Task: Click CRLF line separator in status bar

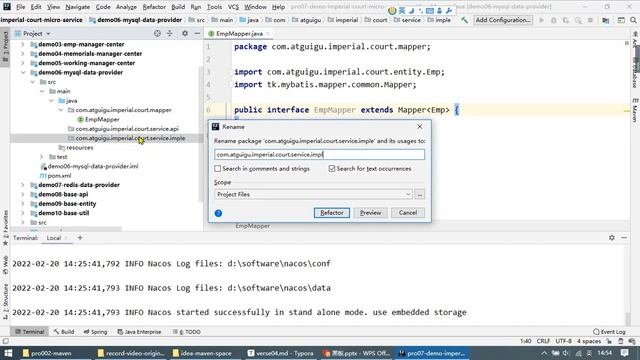Action: click(543, 341)
